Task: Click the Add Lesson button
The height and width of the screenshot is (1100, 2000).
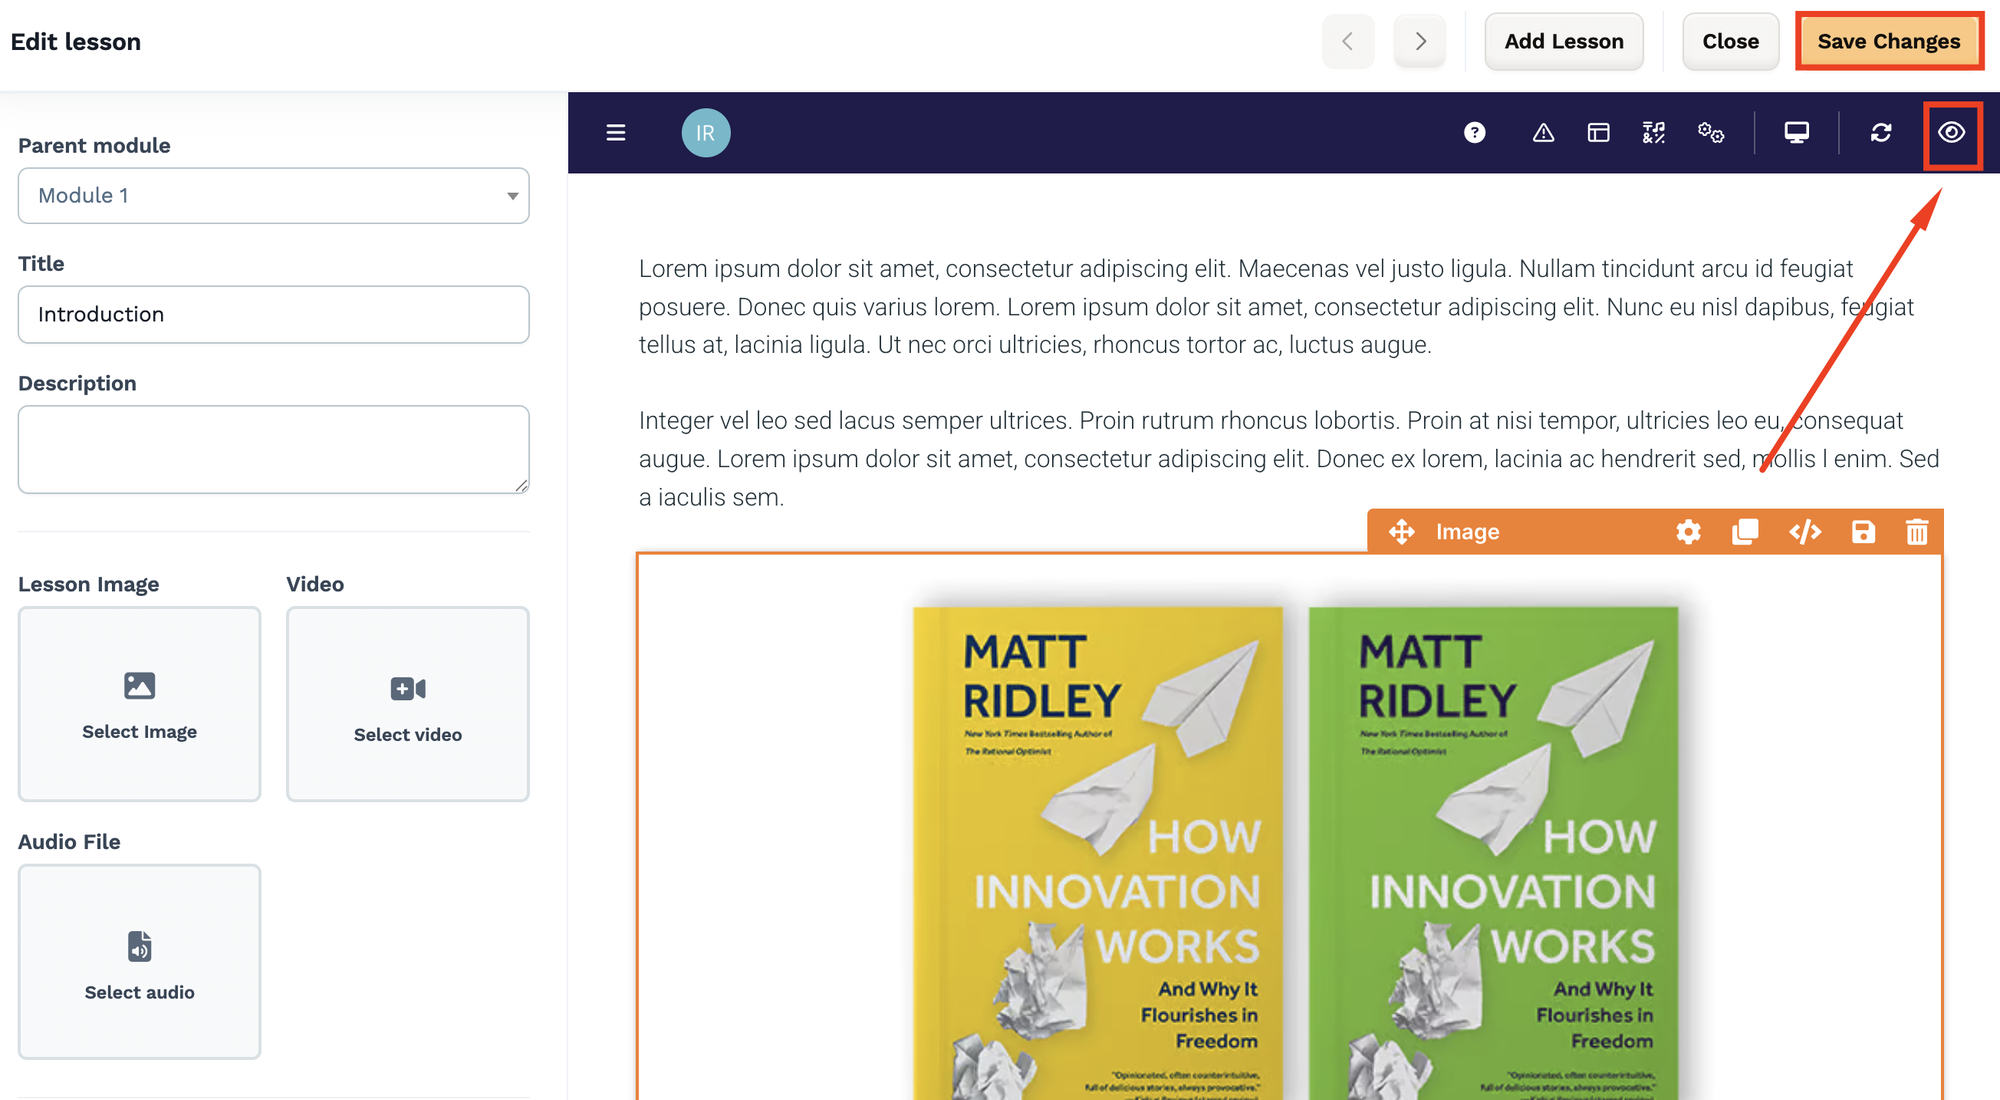Action: 1564,41
